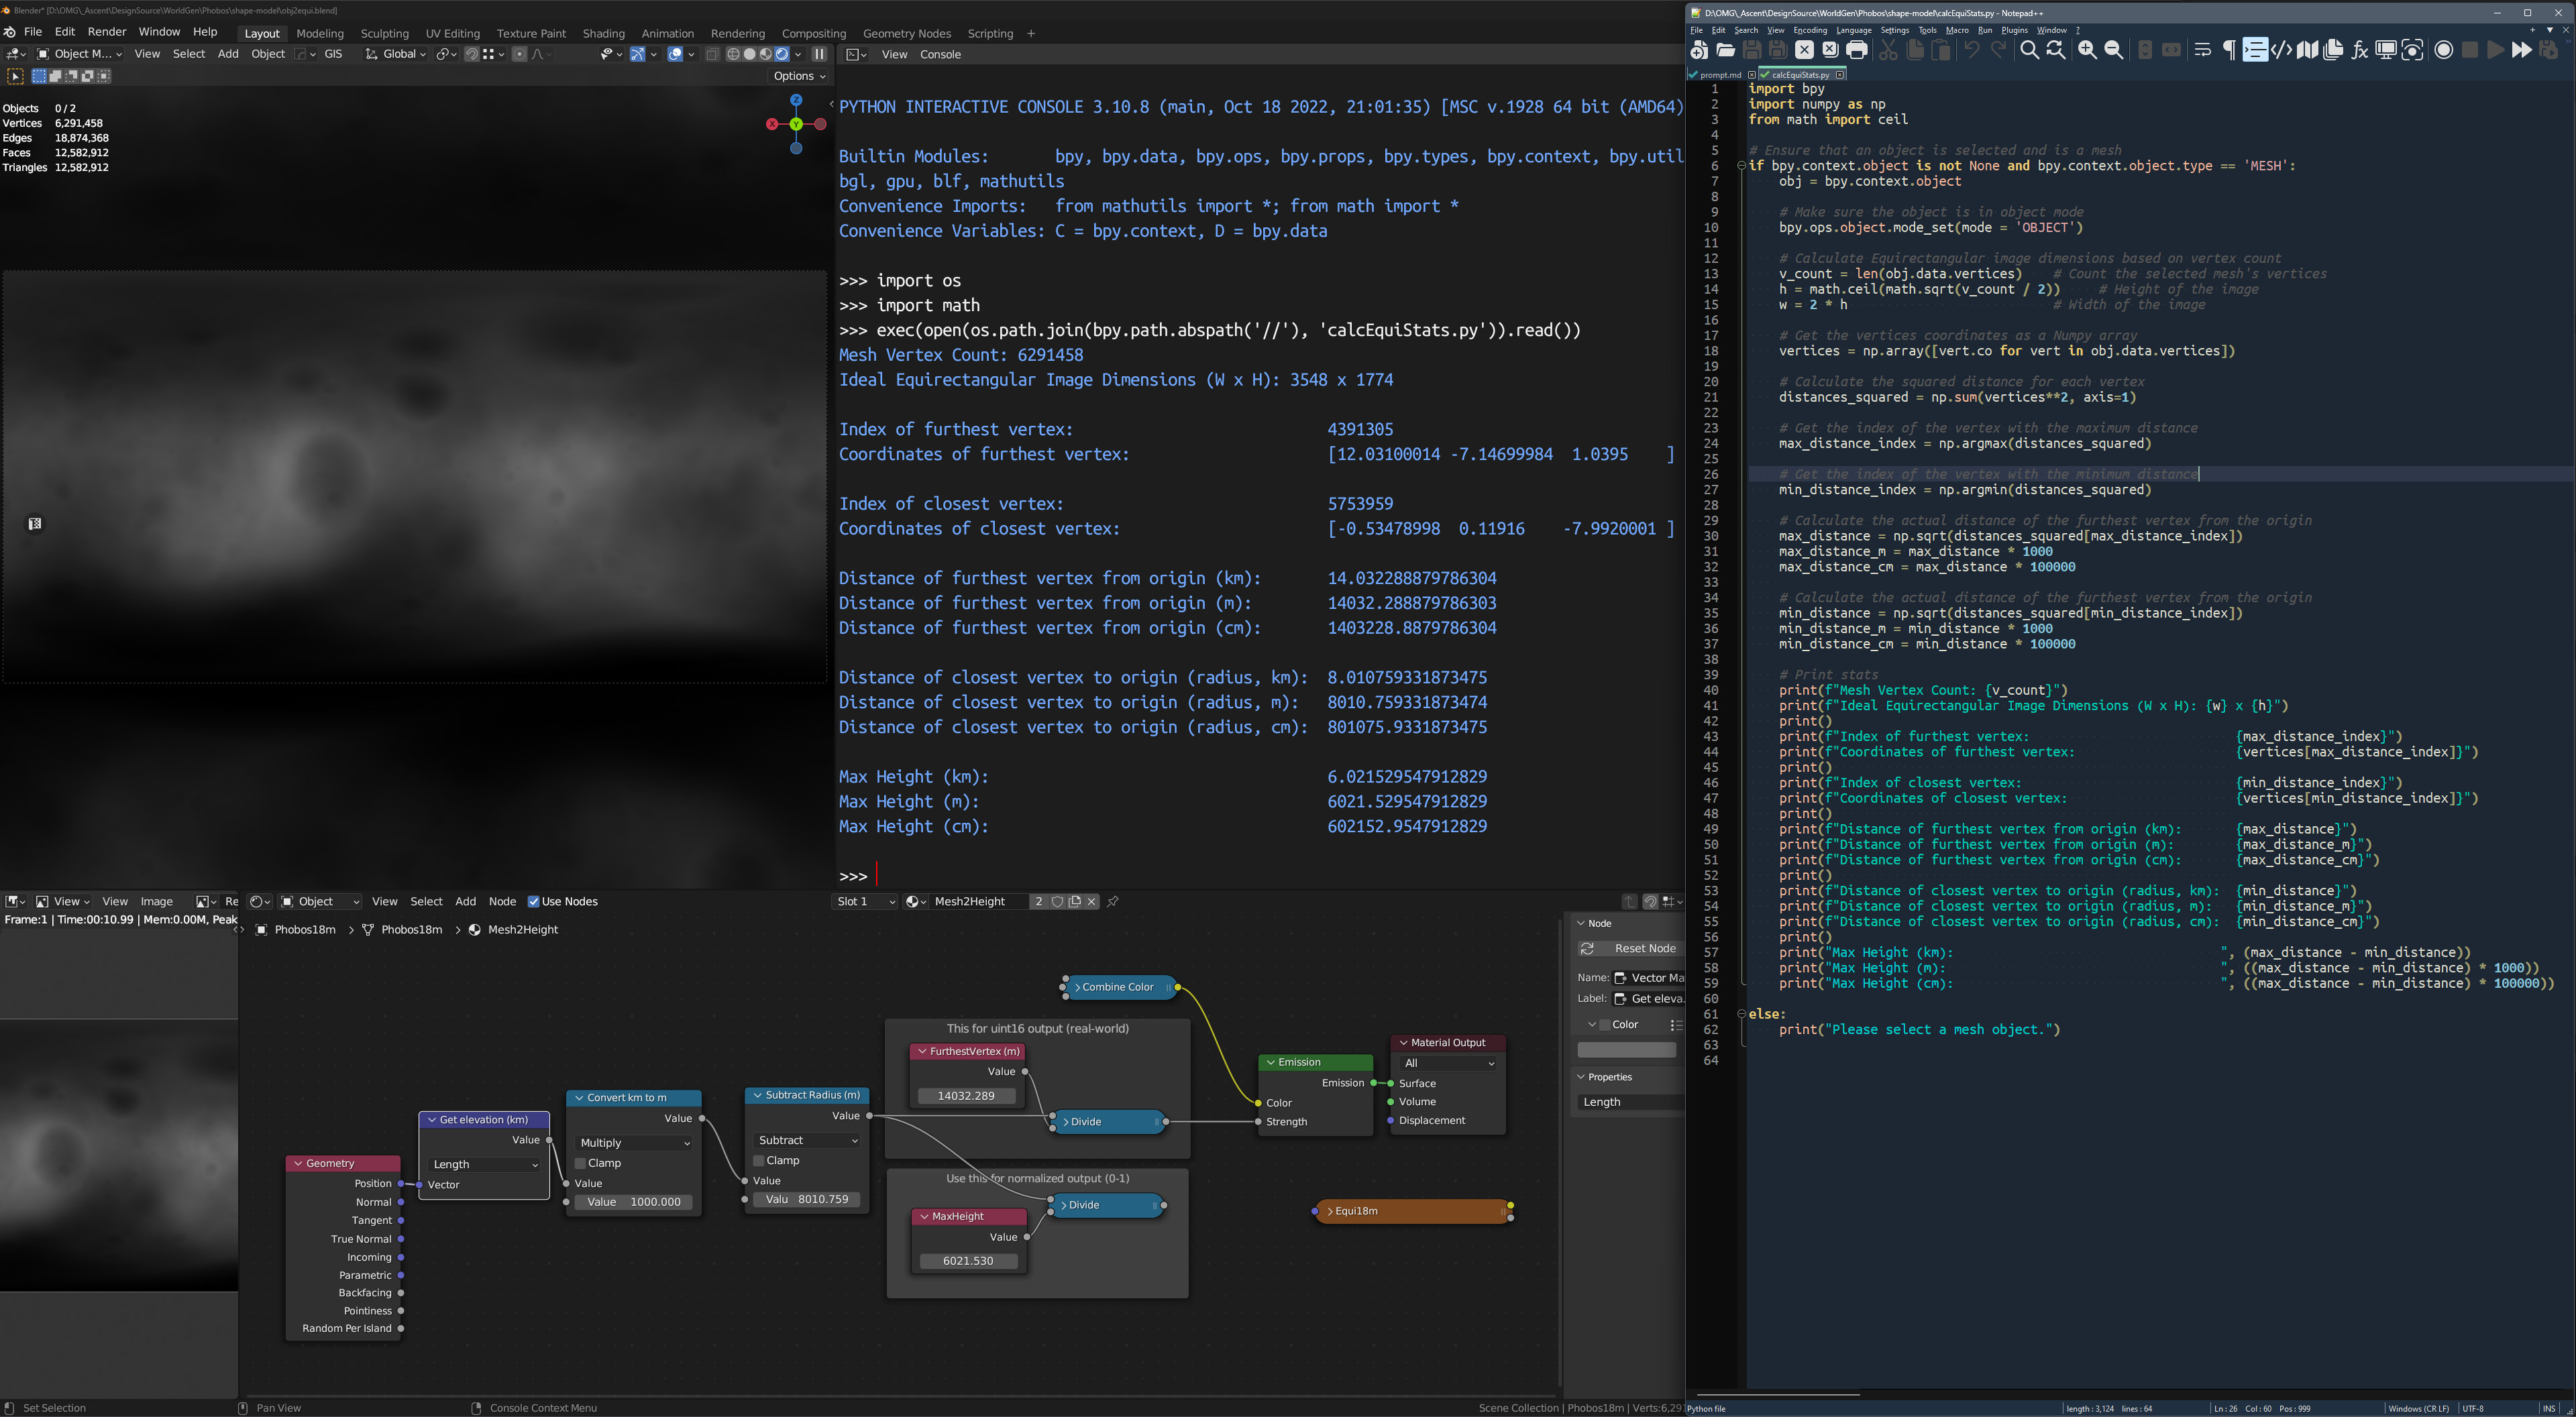Click the Print icon in Notepad++ toolbar
Viewport: 2576px width, 1417px height.
pos(1856,50)
